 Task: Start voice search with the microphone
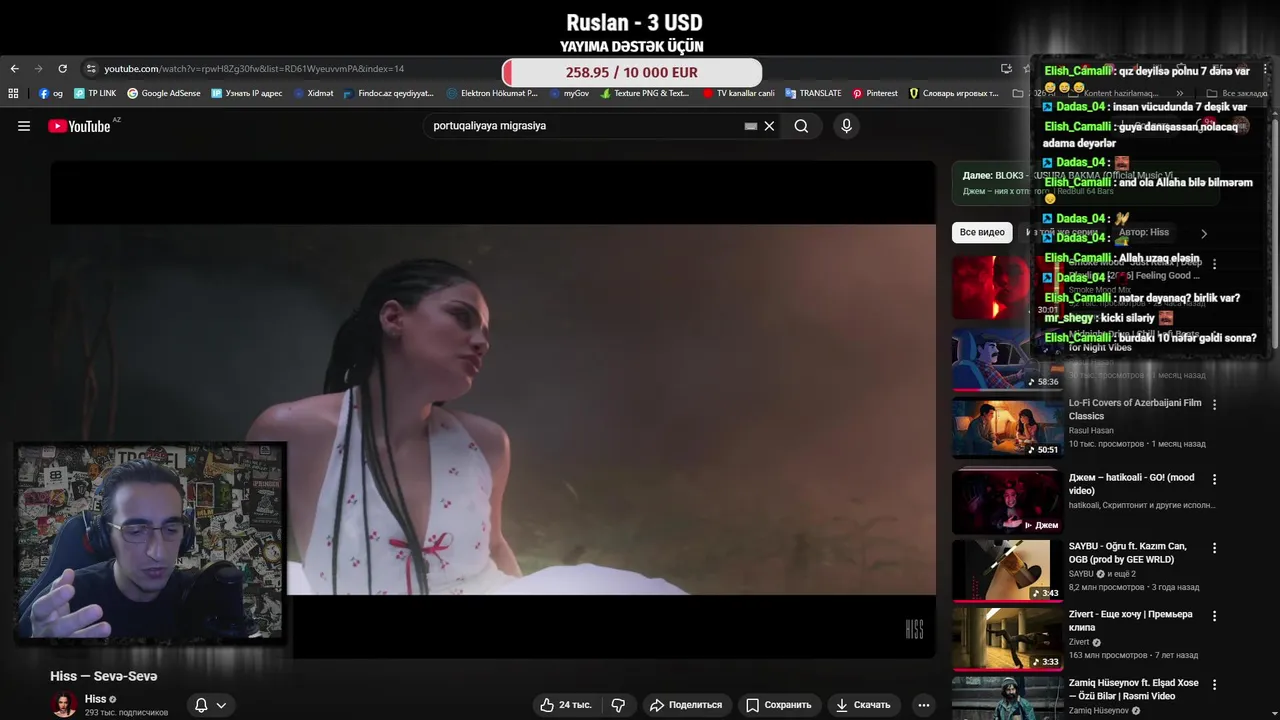pos(846,126)
